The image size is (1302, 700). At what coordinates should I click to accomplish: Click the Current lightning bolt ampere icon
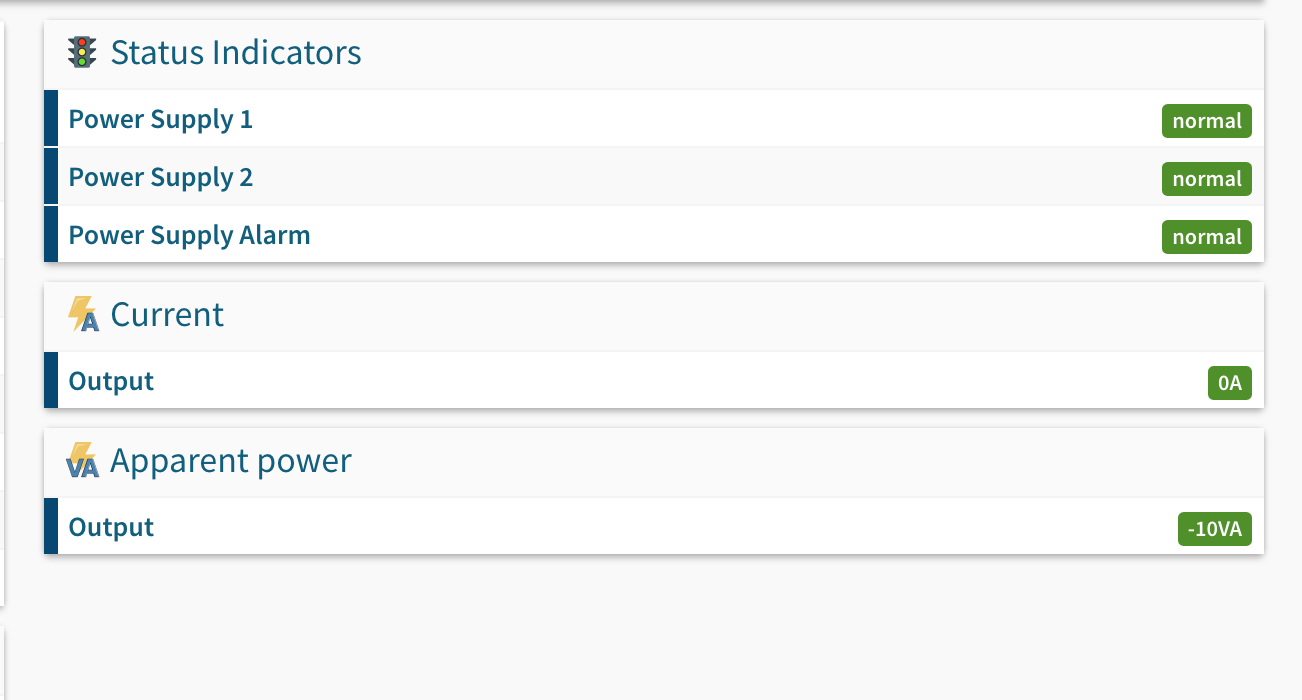(x=83, y=314)
